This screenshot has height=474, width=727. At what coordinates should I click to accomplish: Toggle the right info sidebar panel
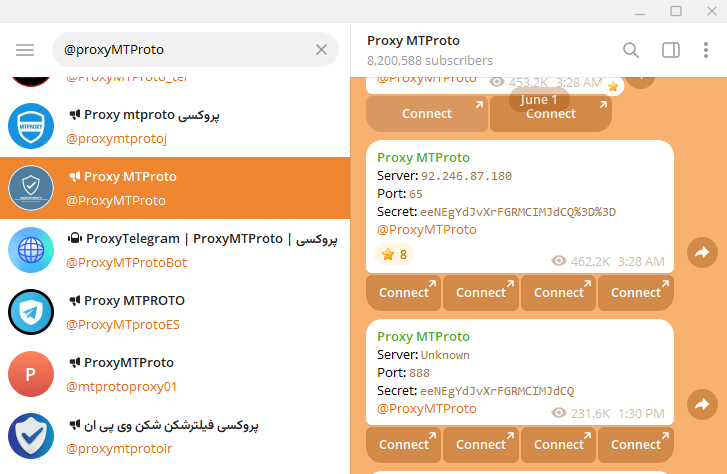click(670, 50)
